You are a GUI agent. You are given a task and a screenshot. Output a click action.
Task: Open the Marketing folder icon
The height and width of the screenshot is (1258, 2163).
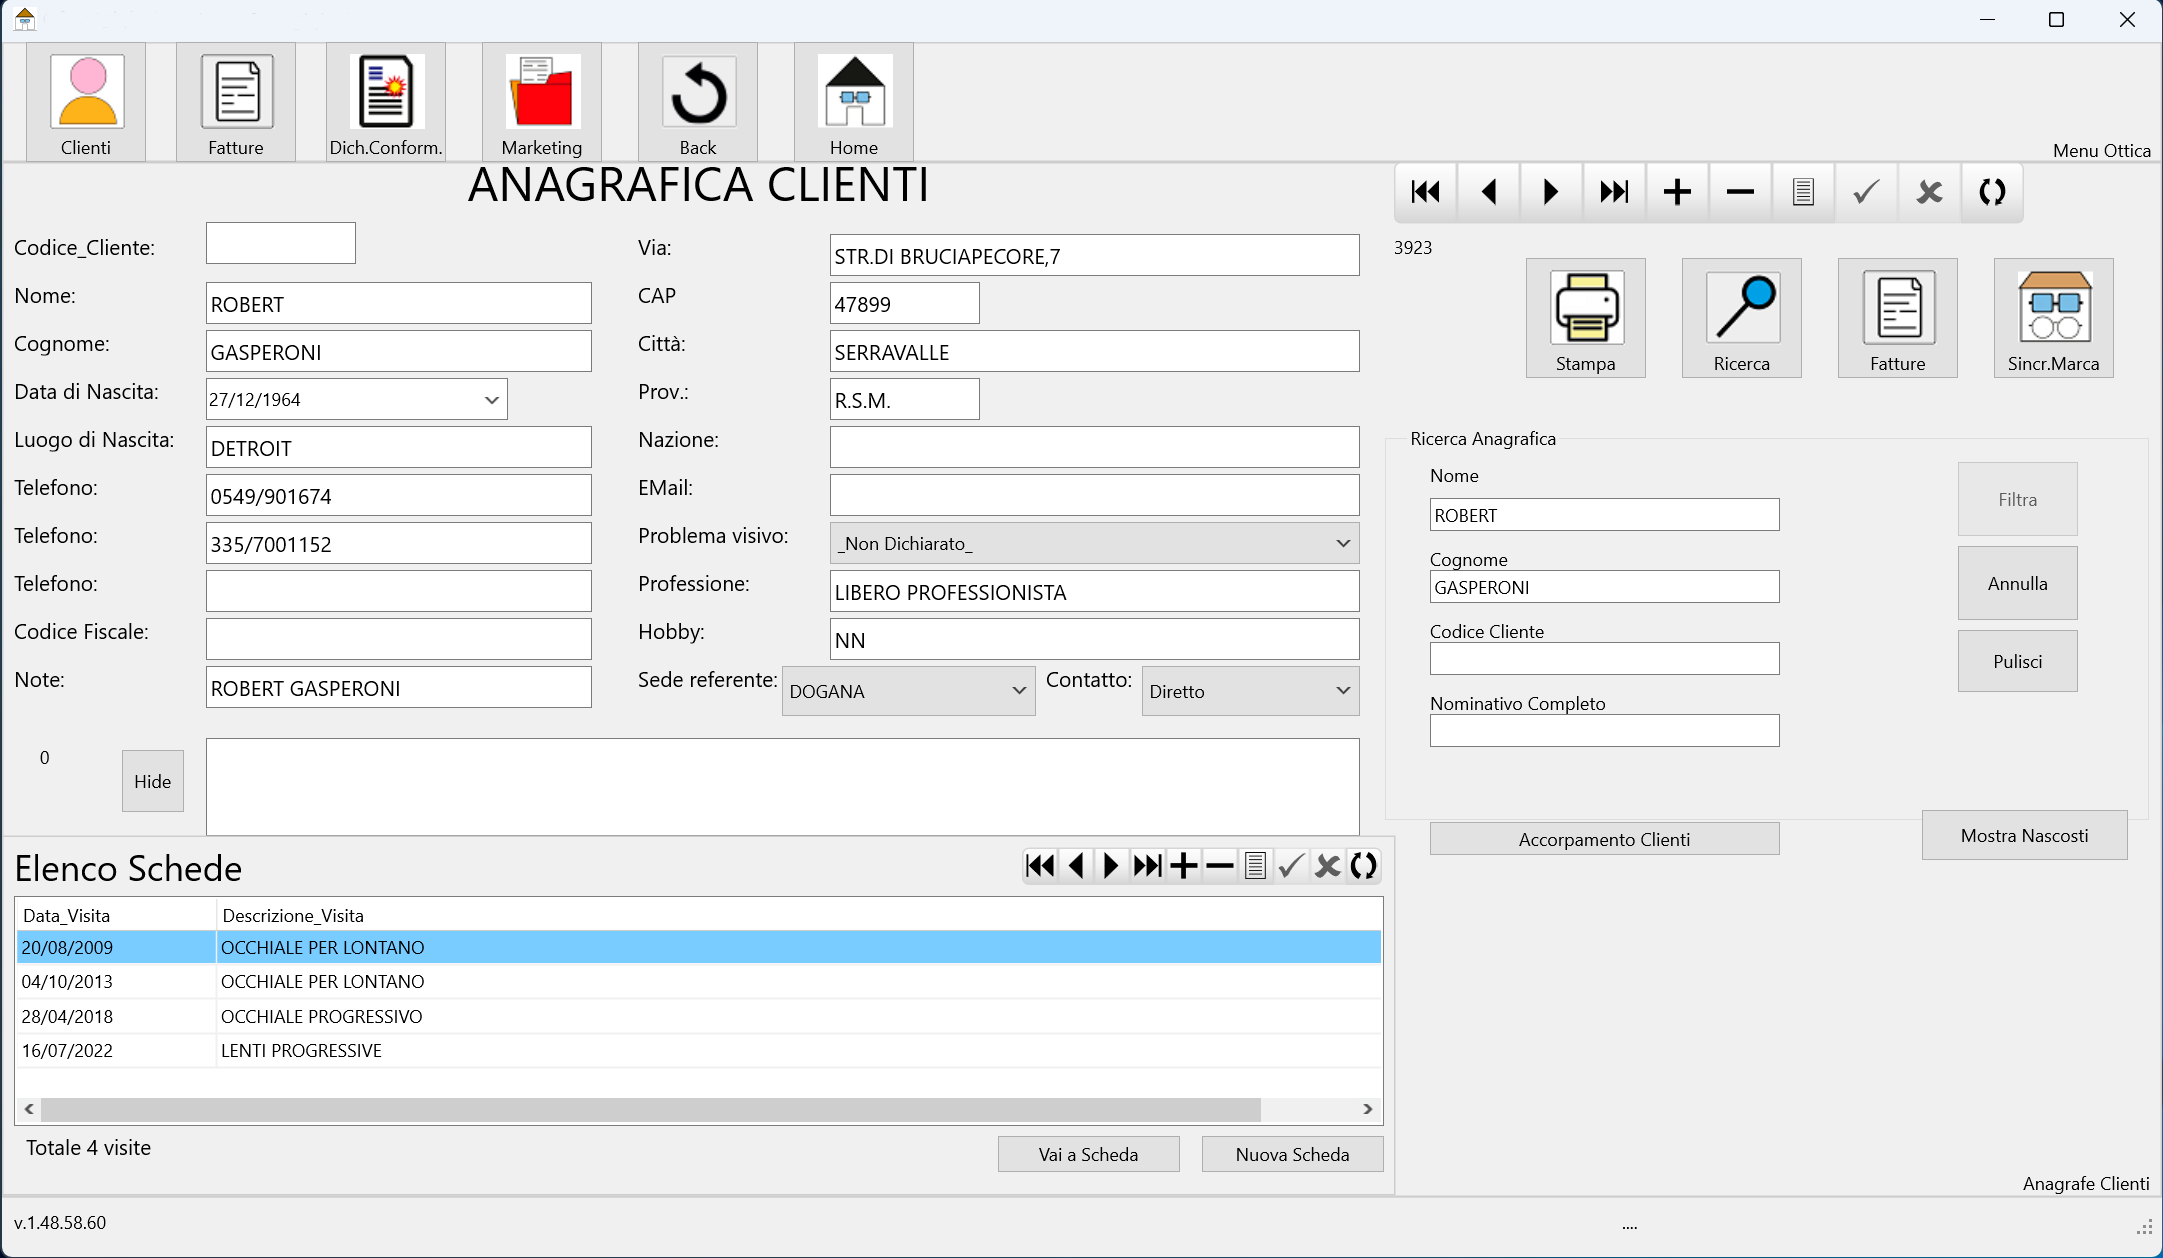pos(542,102)
